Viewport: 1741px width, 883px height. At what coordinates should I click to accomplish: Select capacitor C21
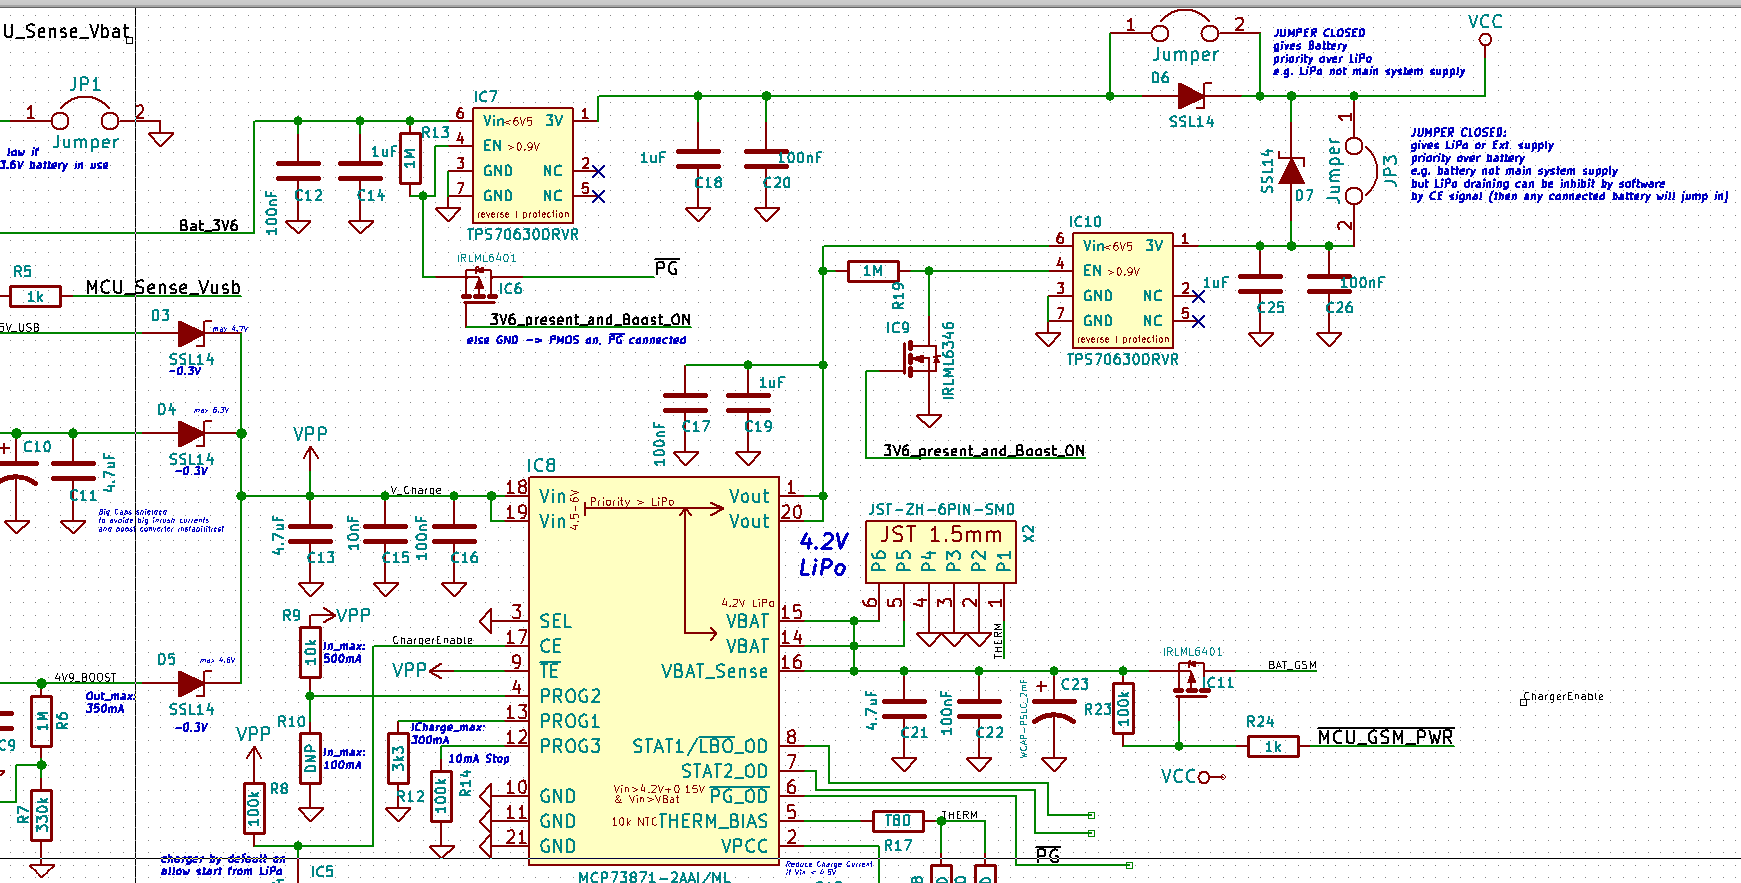[904, 709]
